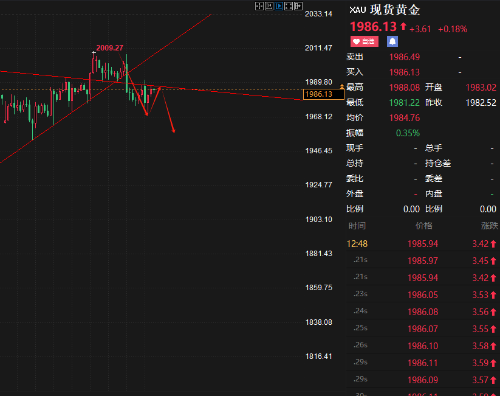The height and width of the screenshot is (396, 500).
Task: Click the highlighted blue play icon in chart toolbar
Action: tap(279, 6)
